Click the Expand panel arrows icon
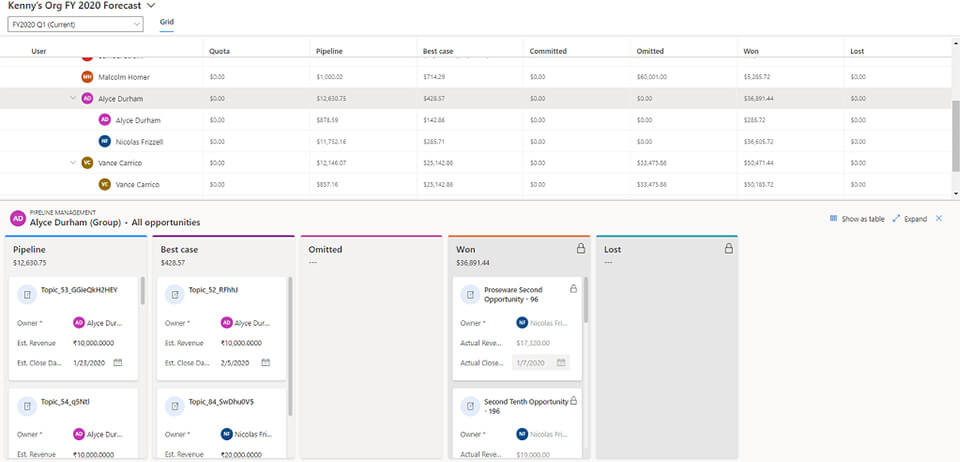960x462 pixels. point(897,218)
